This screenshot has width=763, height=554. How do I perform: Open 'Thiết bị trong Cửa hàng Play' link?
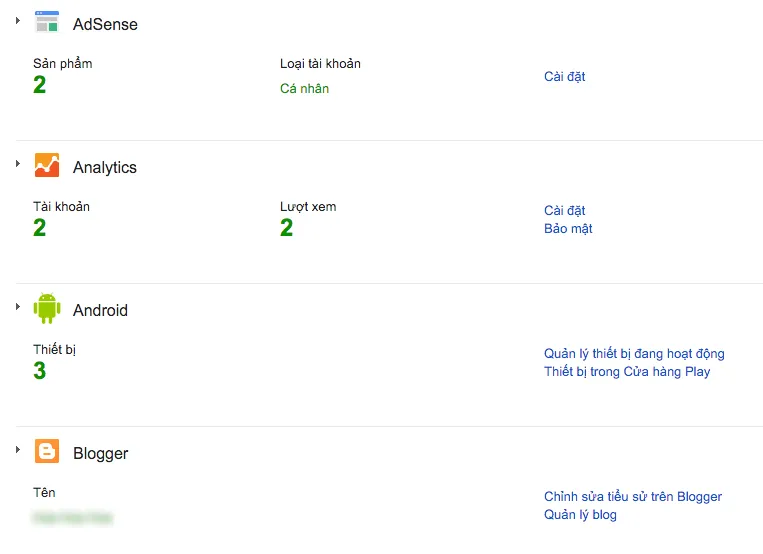click(x=627, y=371)
